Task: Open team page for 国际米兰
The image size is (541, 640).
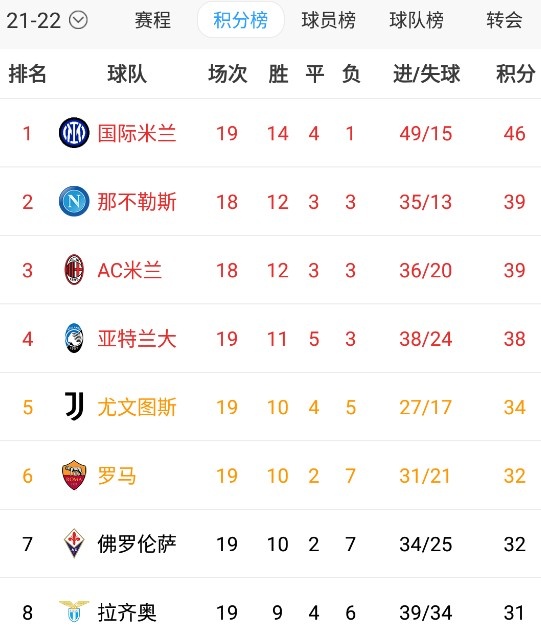Action: pos(137,133)
